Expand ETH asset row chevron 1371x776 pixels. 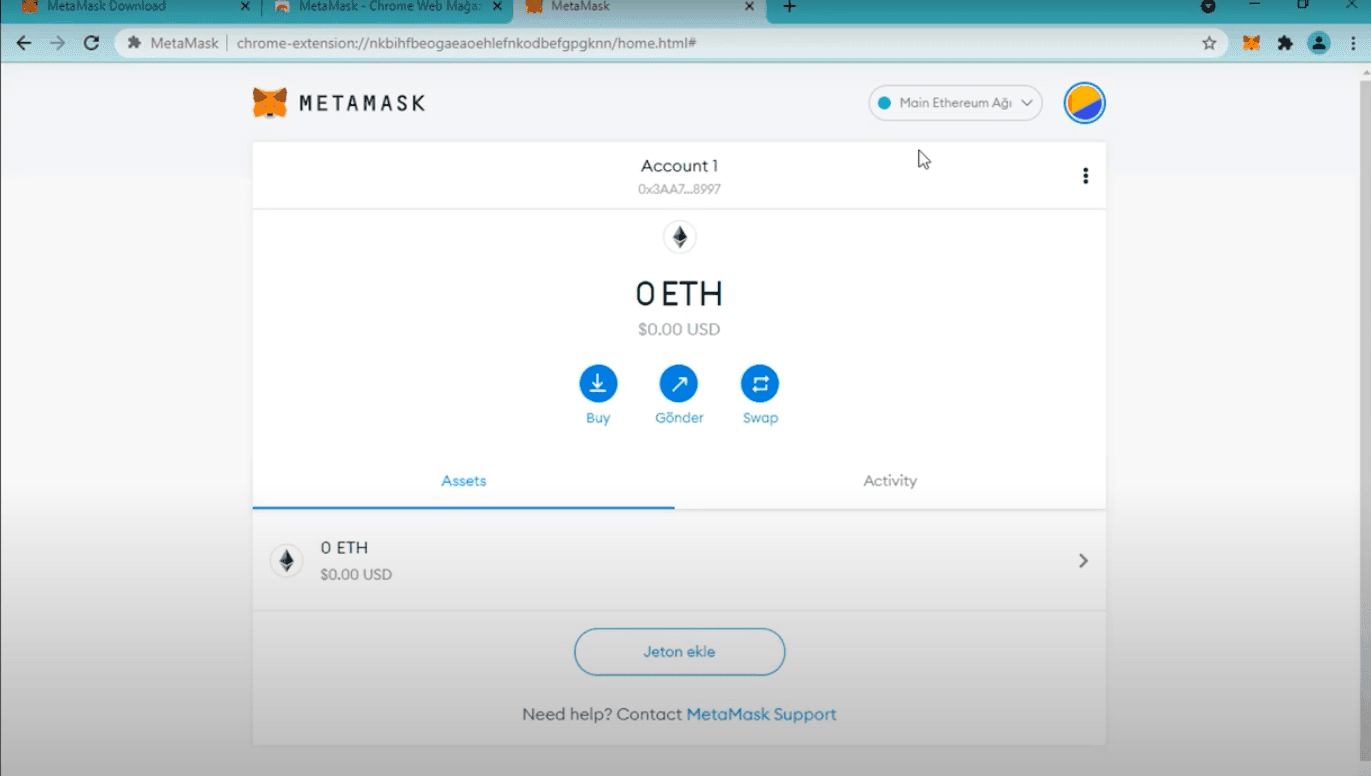(1083, 561)
